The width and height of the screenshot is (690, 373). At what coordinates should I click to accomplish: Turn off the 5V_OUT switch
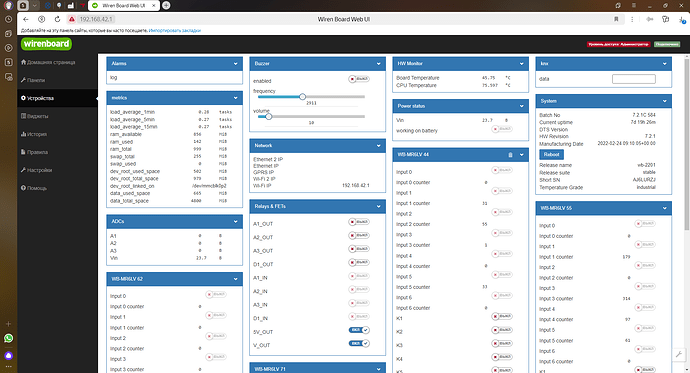tap(359, 330)
